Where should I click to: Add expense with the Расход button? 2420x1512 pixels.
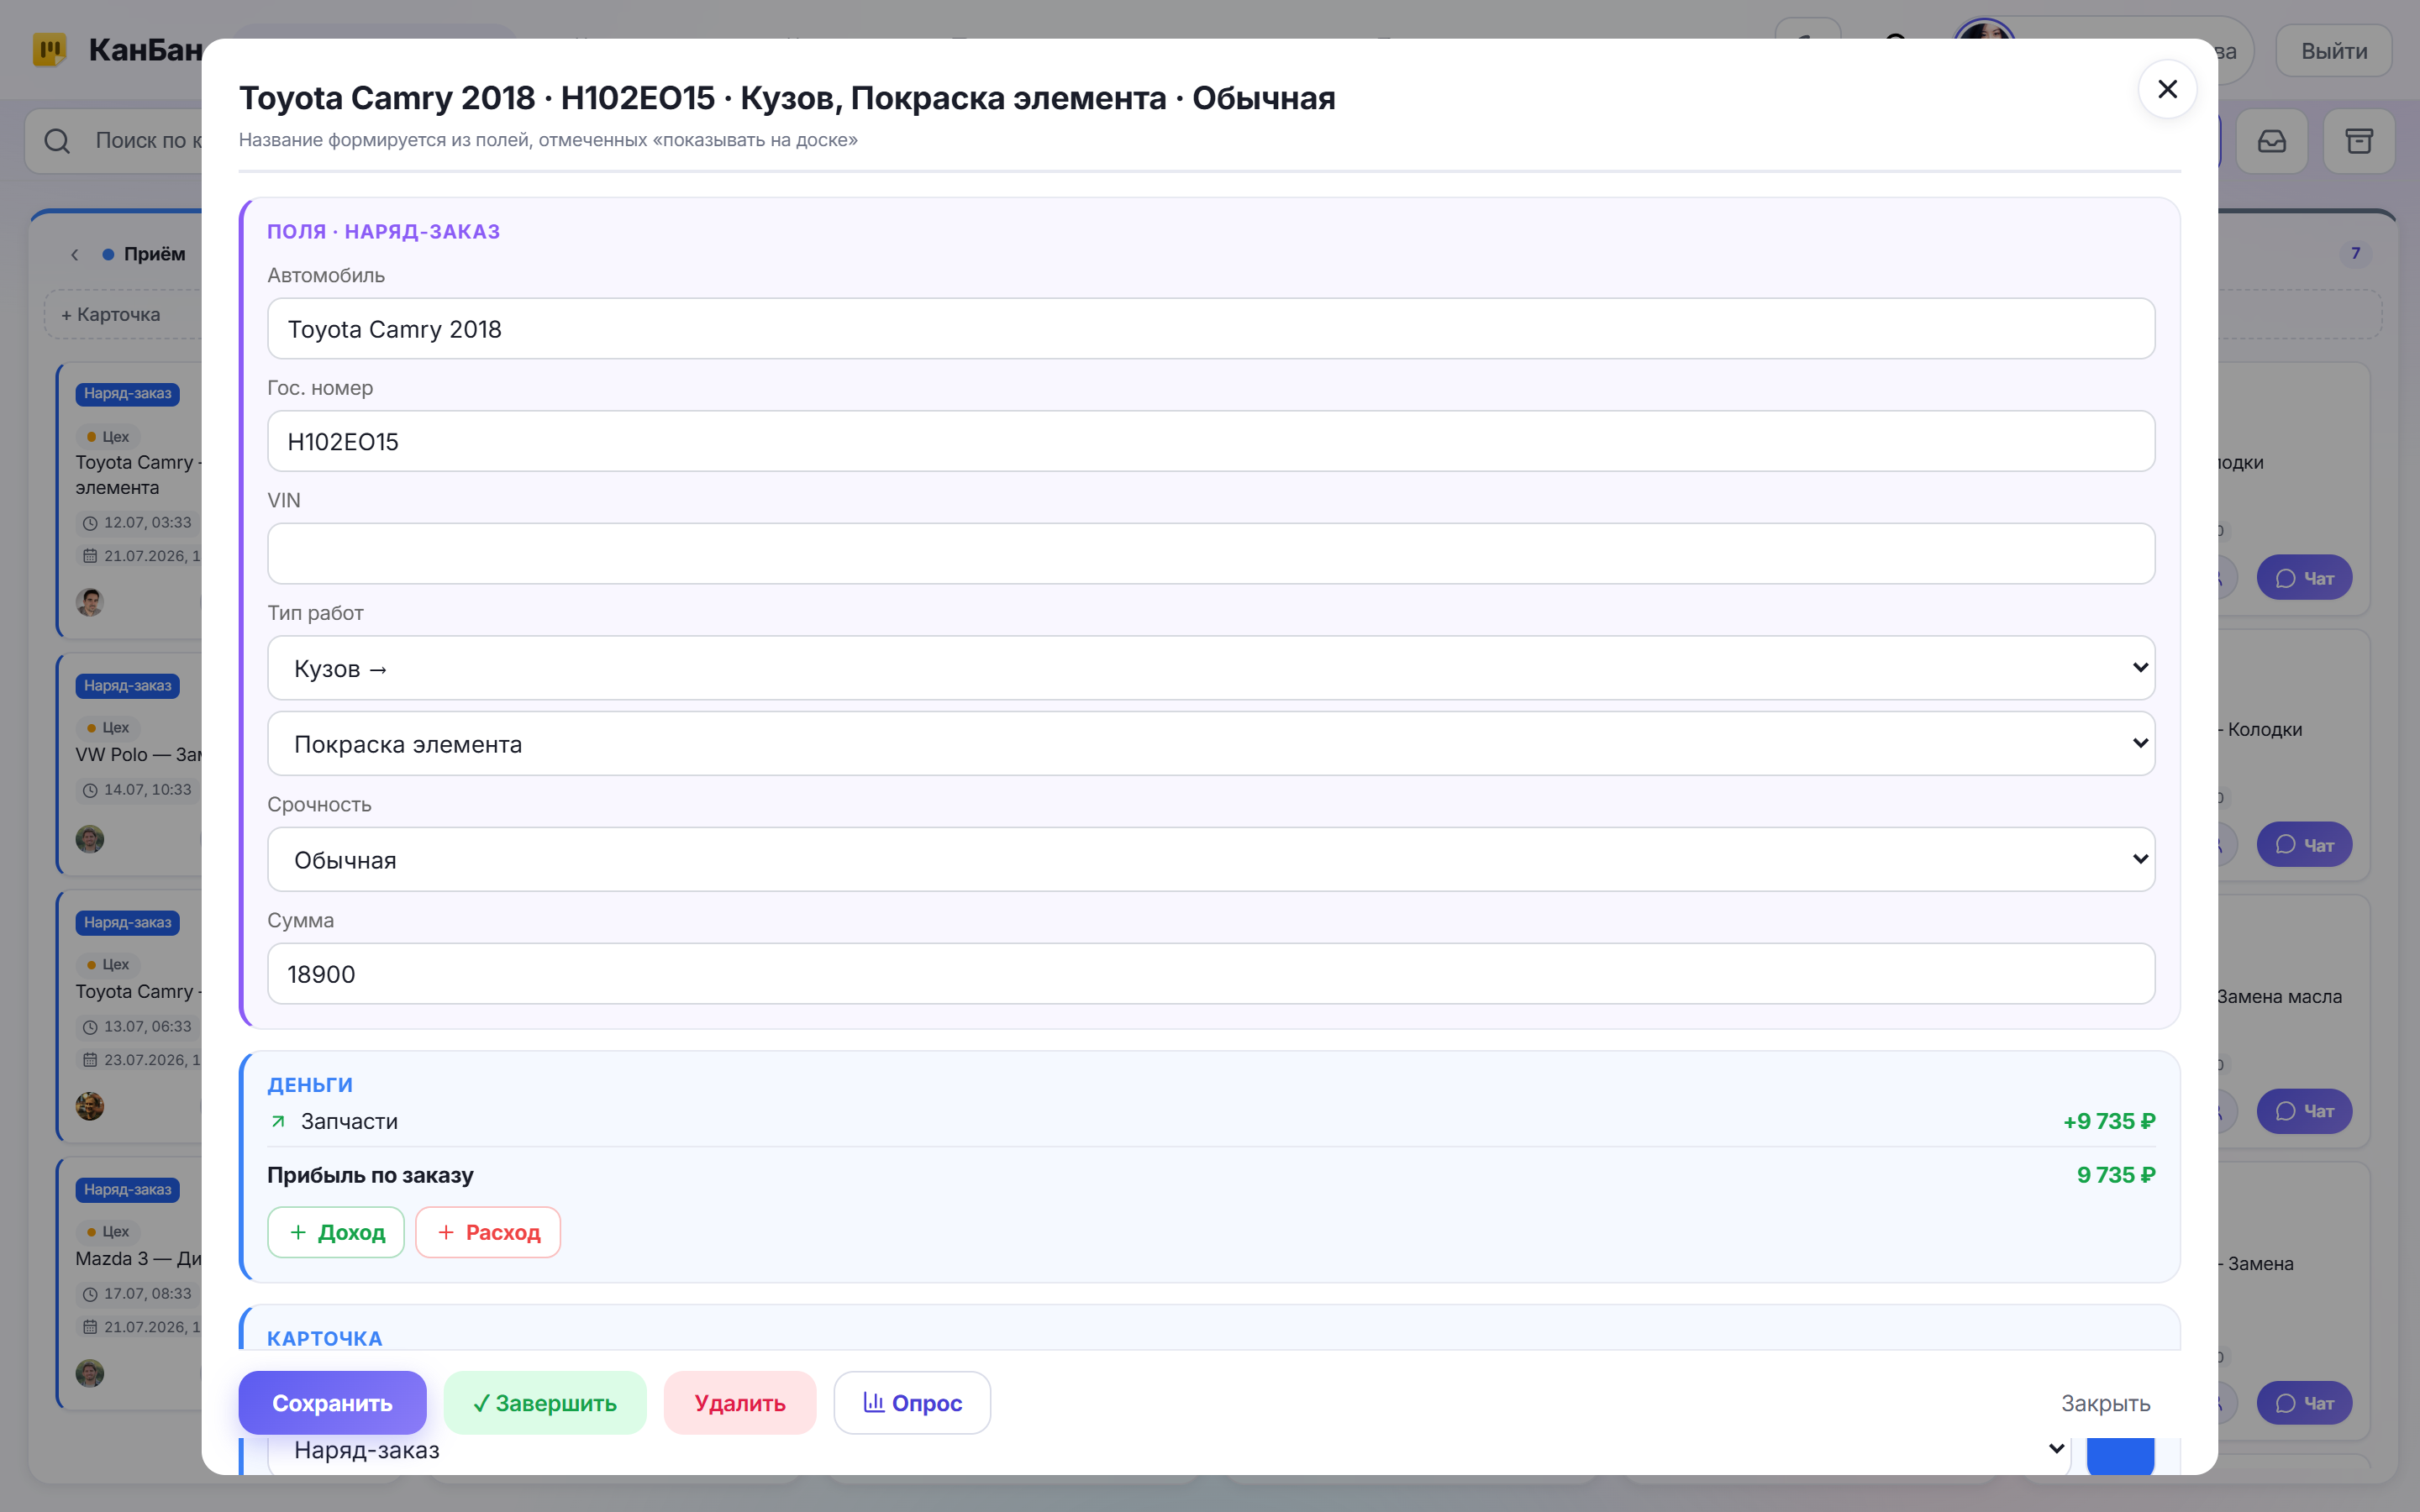488,1232
